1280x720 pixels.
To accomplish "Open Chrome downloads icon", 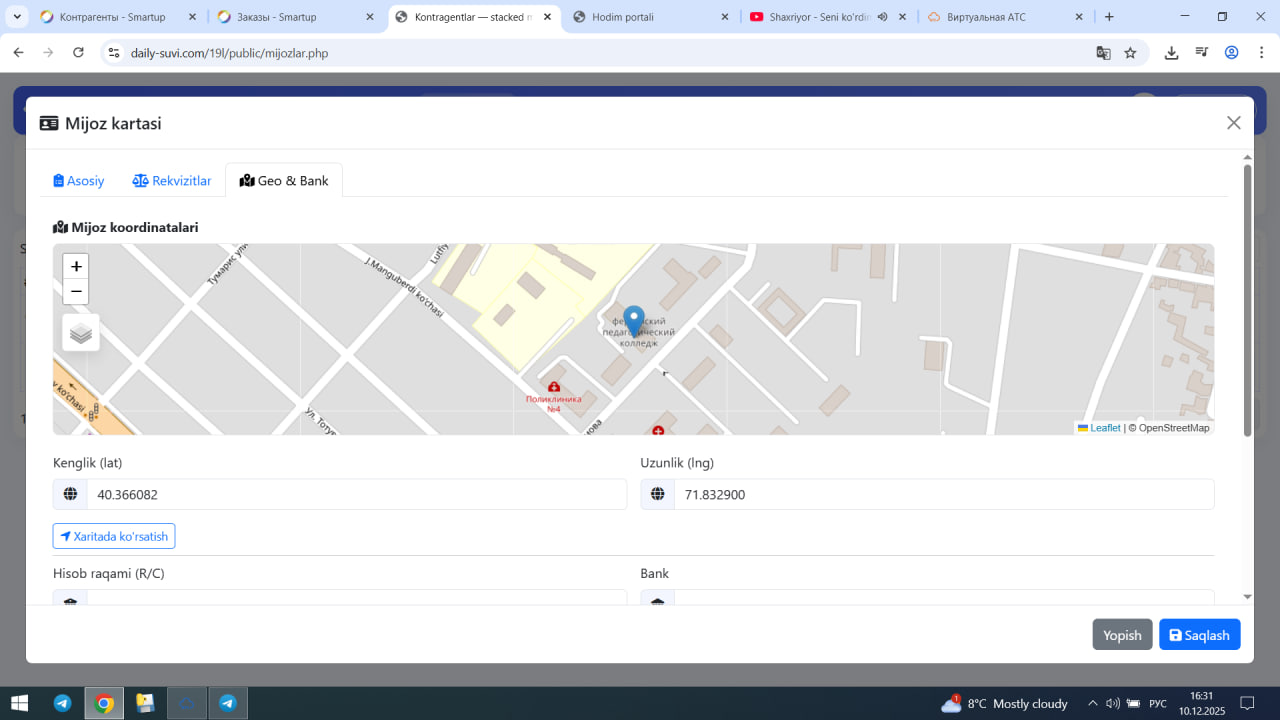I will coord(1171,53).
